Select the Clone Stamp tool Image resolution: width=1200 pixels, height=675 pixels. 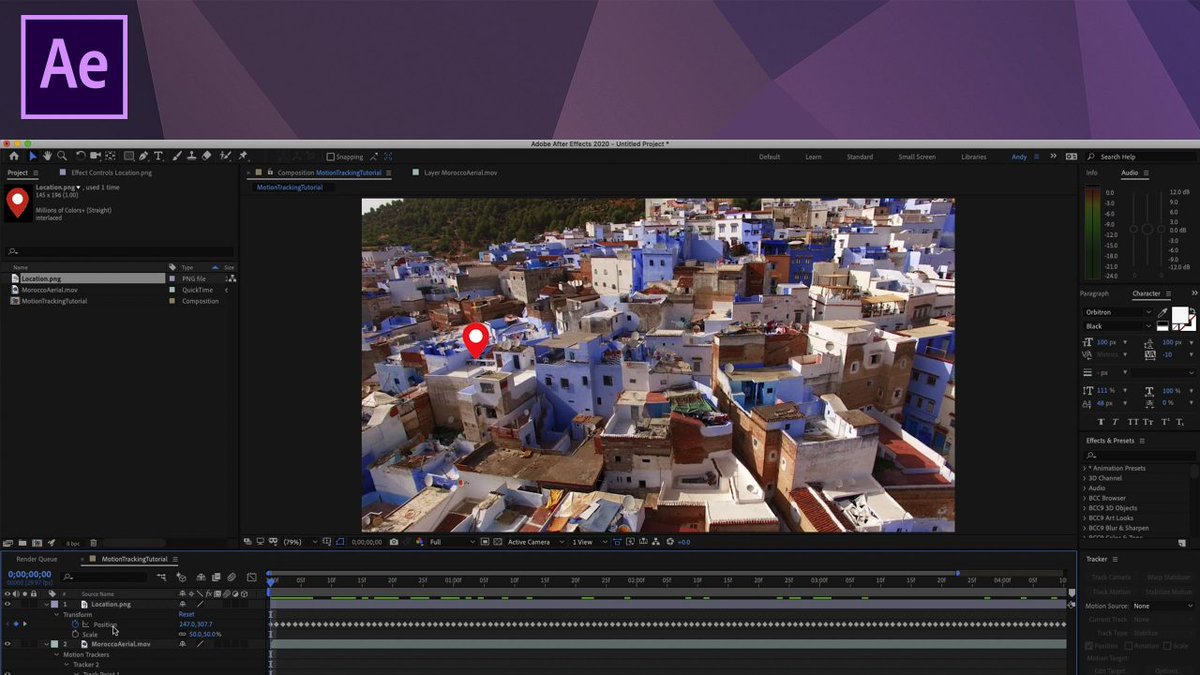click(191, 157)
